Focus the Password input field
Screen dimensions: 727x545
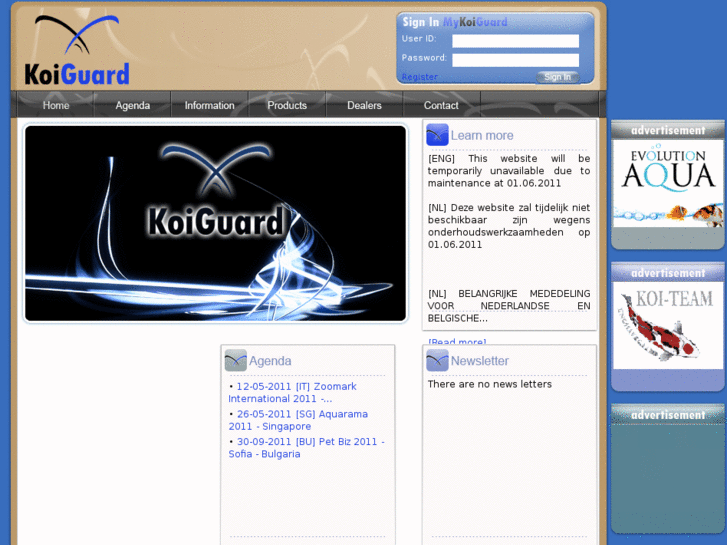[x=516, y=60]
